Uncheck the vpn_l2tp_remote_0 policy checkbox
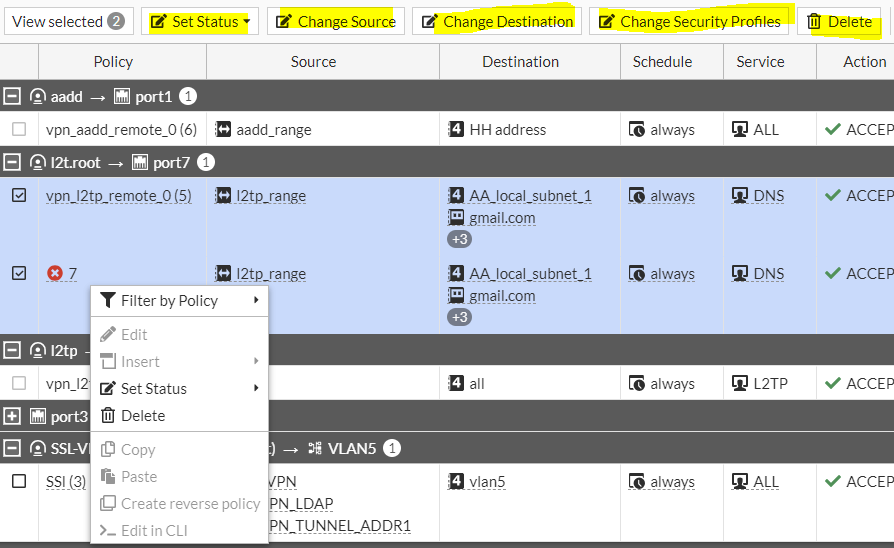Viewport: 894px width, 548px height. click(19, 196)
